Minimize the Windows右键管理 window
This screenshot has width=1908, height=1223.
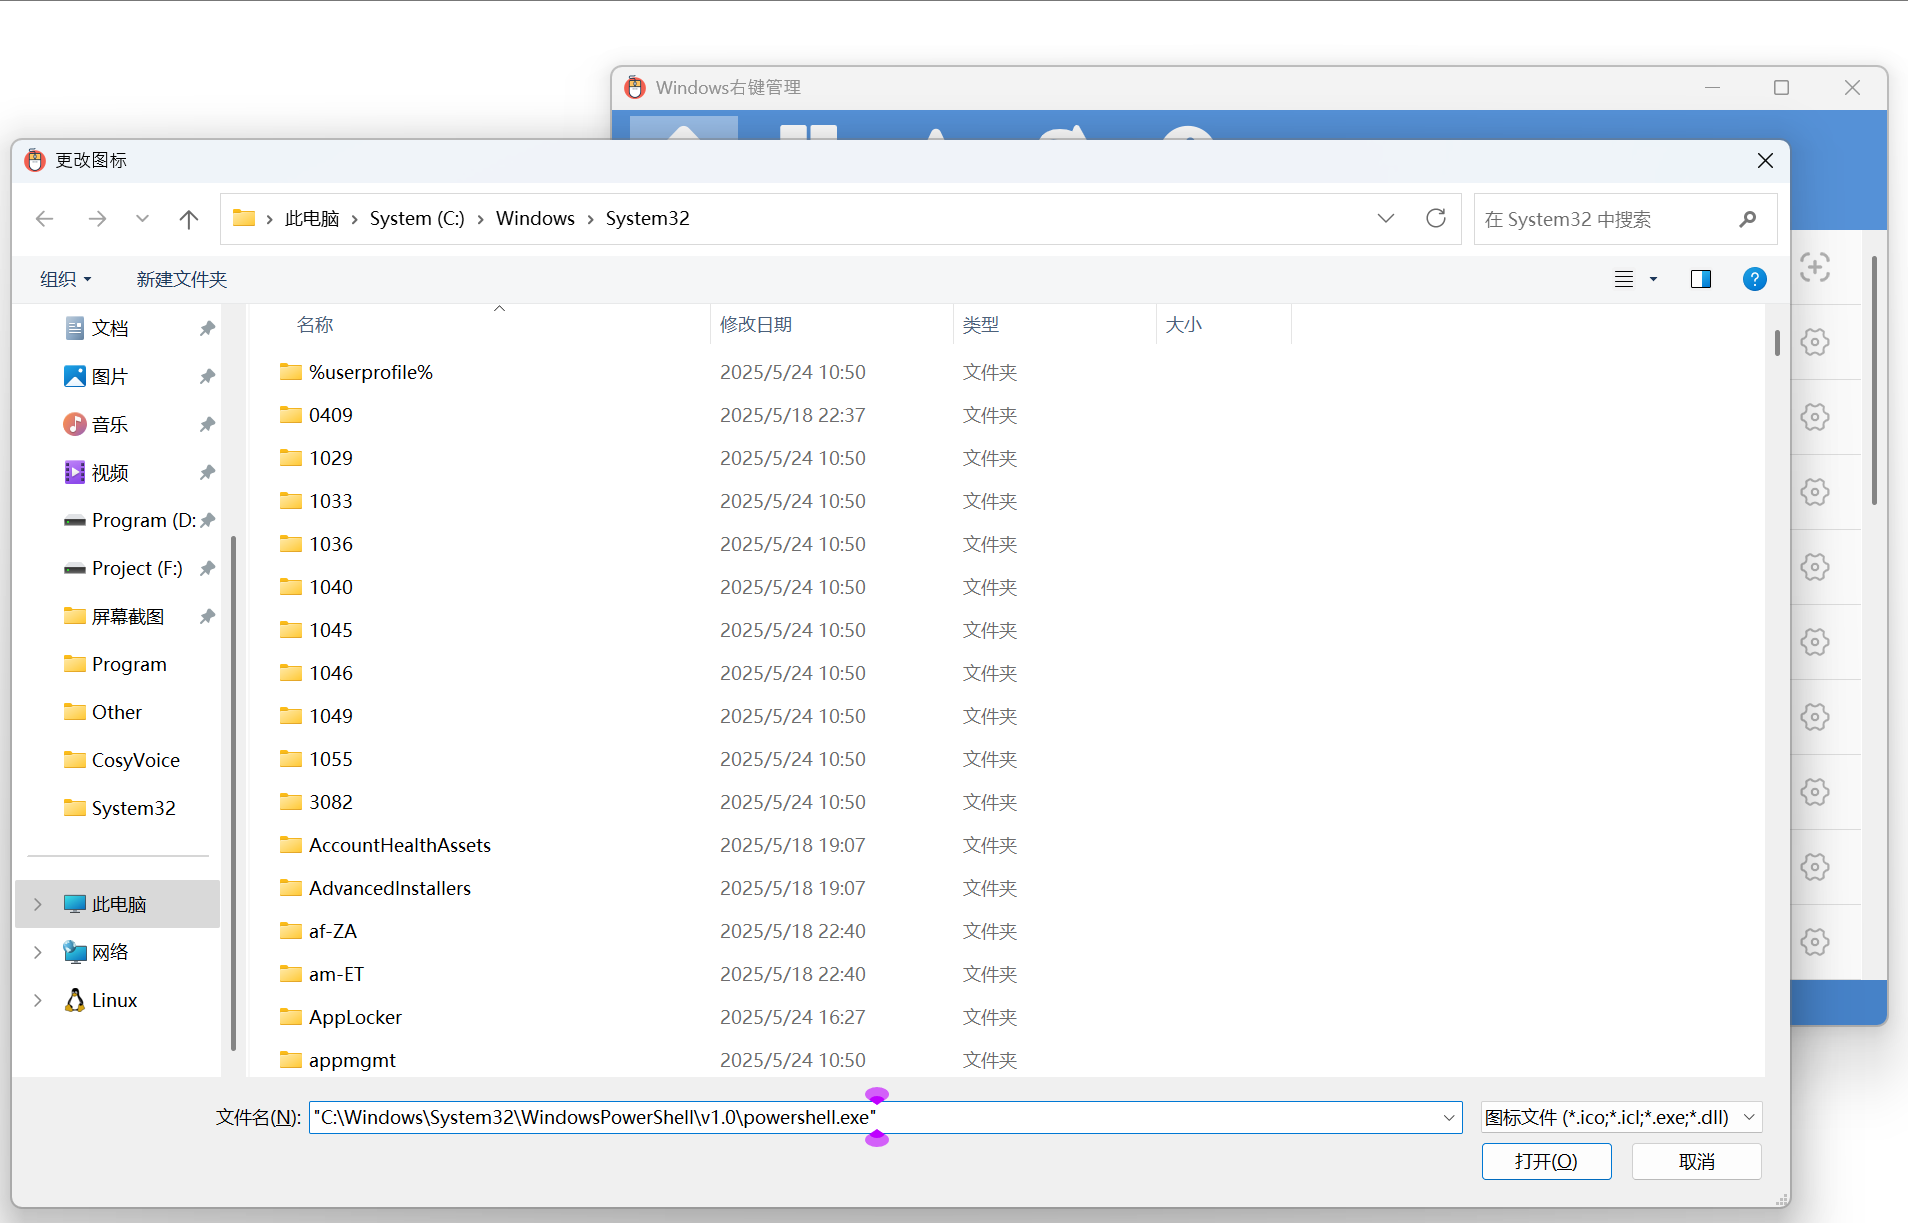pyautogui.click(x=1712, y=88)
